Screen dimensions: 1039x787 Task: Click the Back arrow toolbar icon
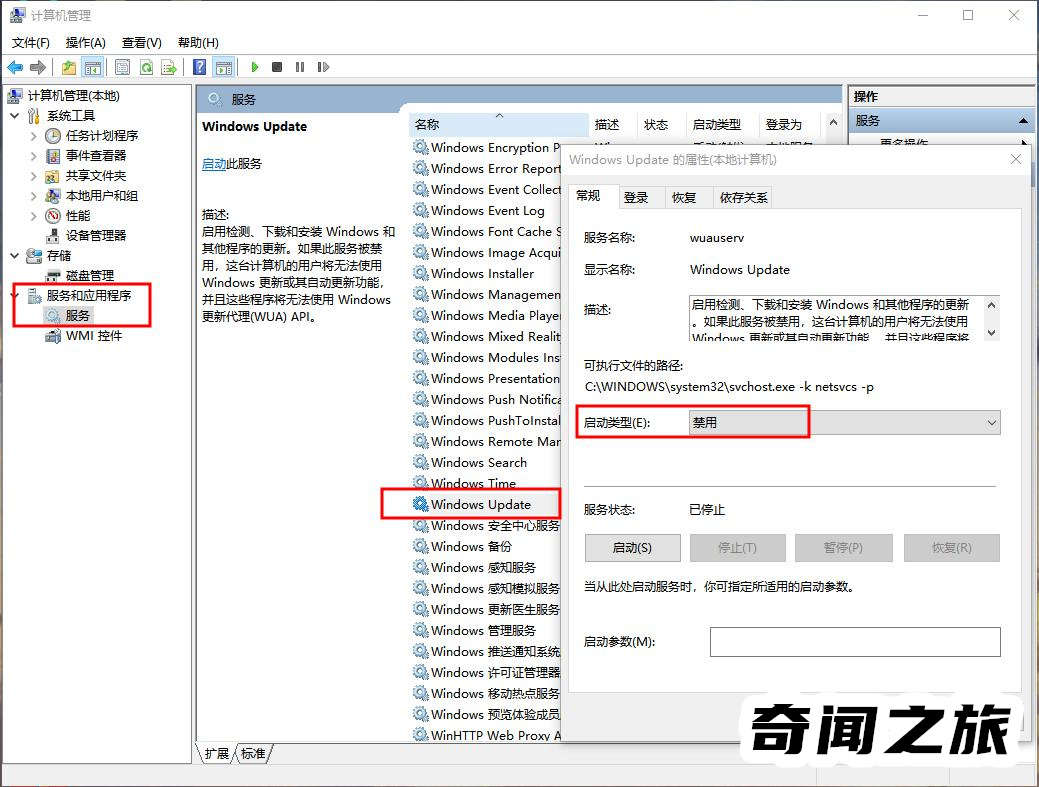pyautogui.click(x=15, y=67)
